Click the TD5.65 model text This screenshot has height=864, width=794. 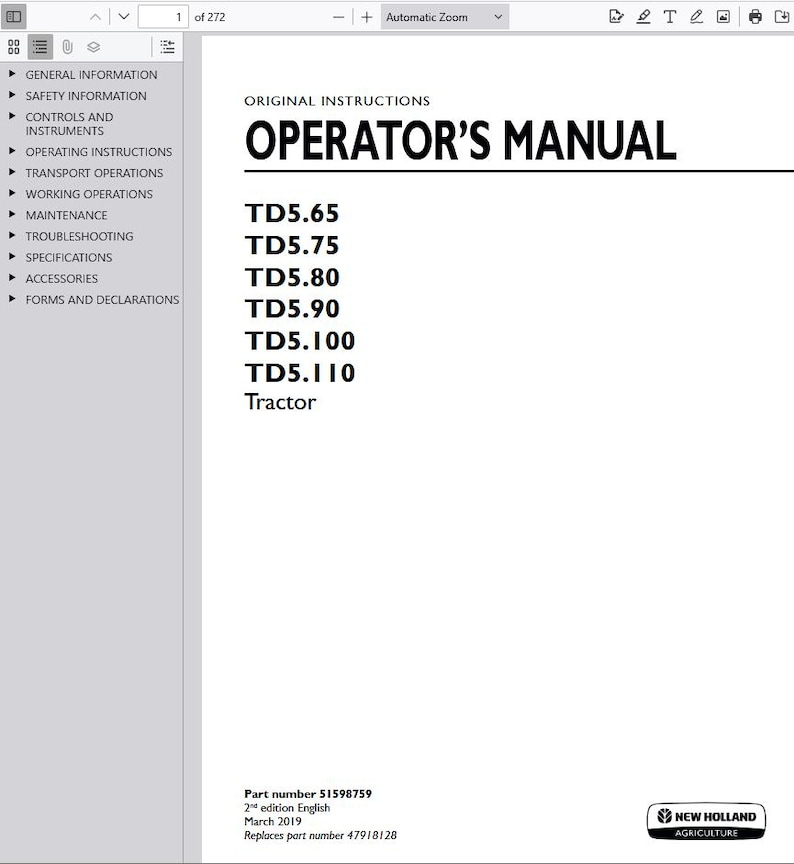(x=292, y=213)
